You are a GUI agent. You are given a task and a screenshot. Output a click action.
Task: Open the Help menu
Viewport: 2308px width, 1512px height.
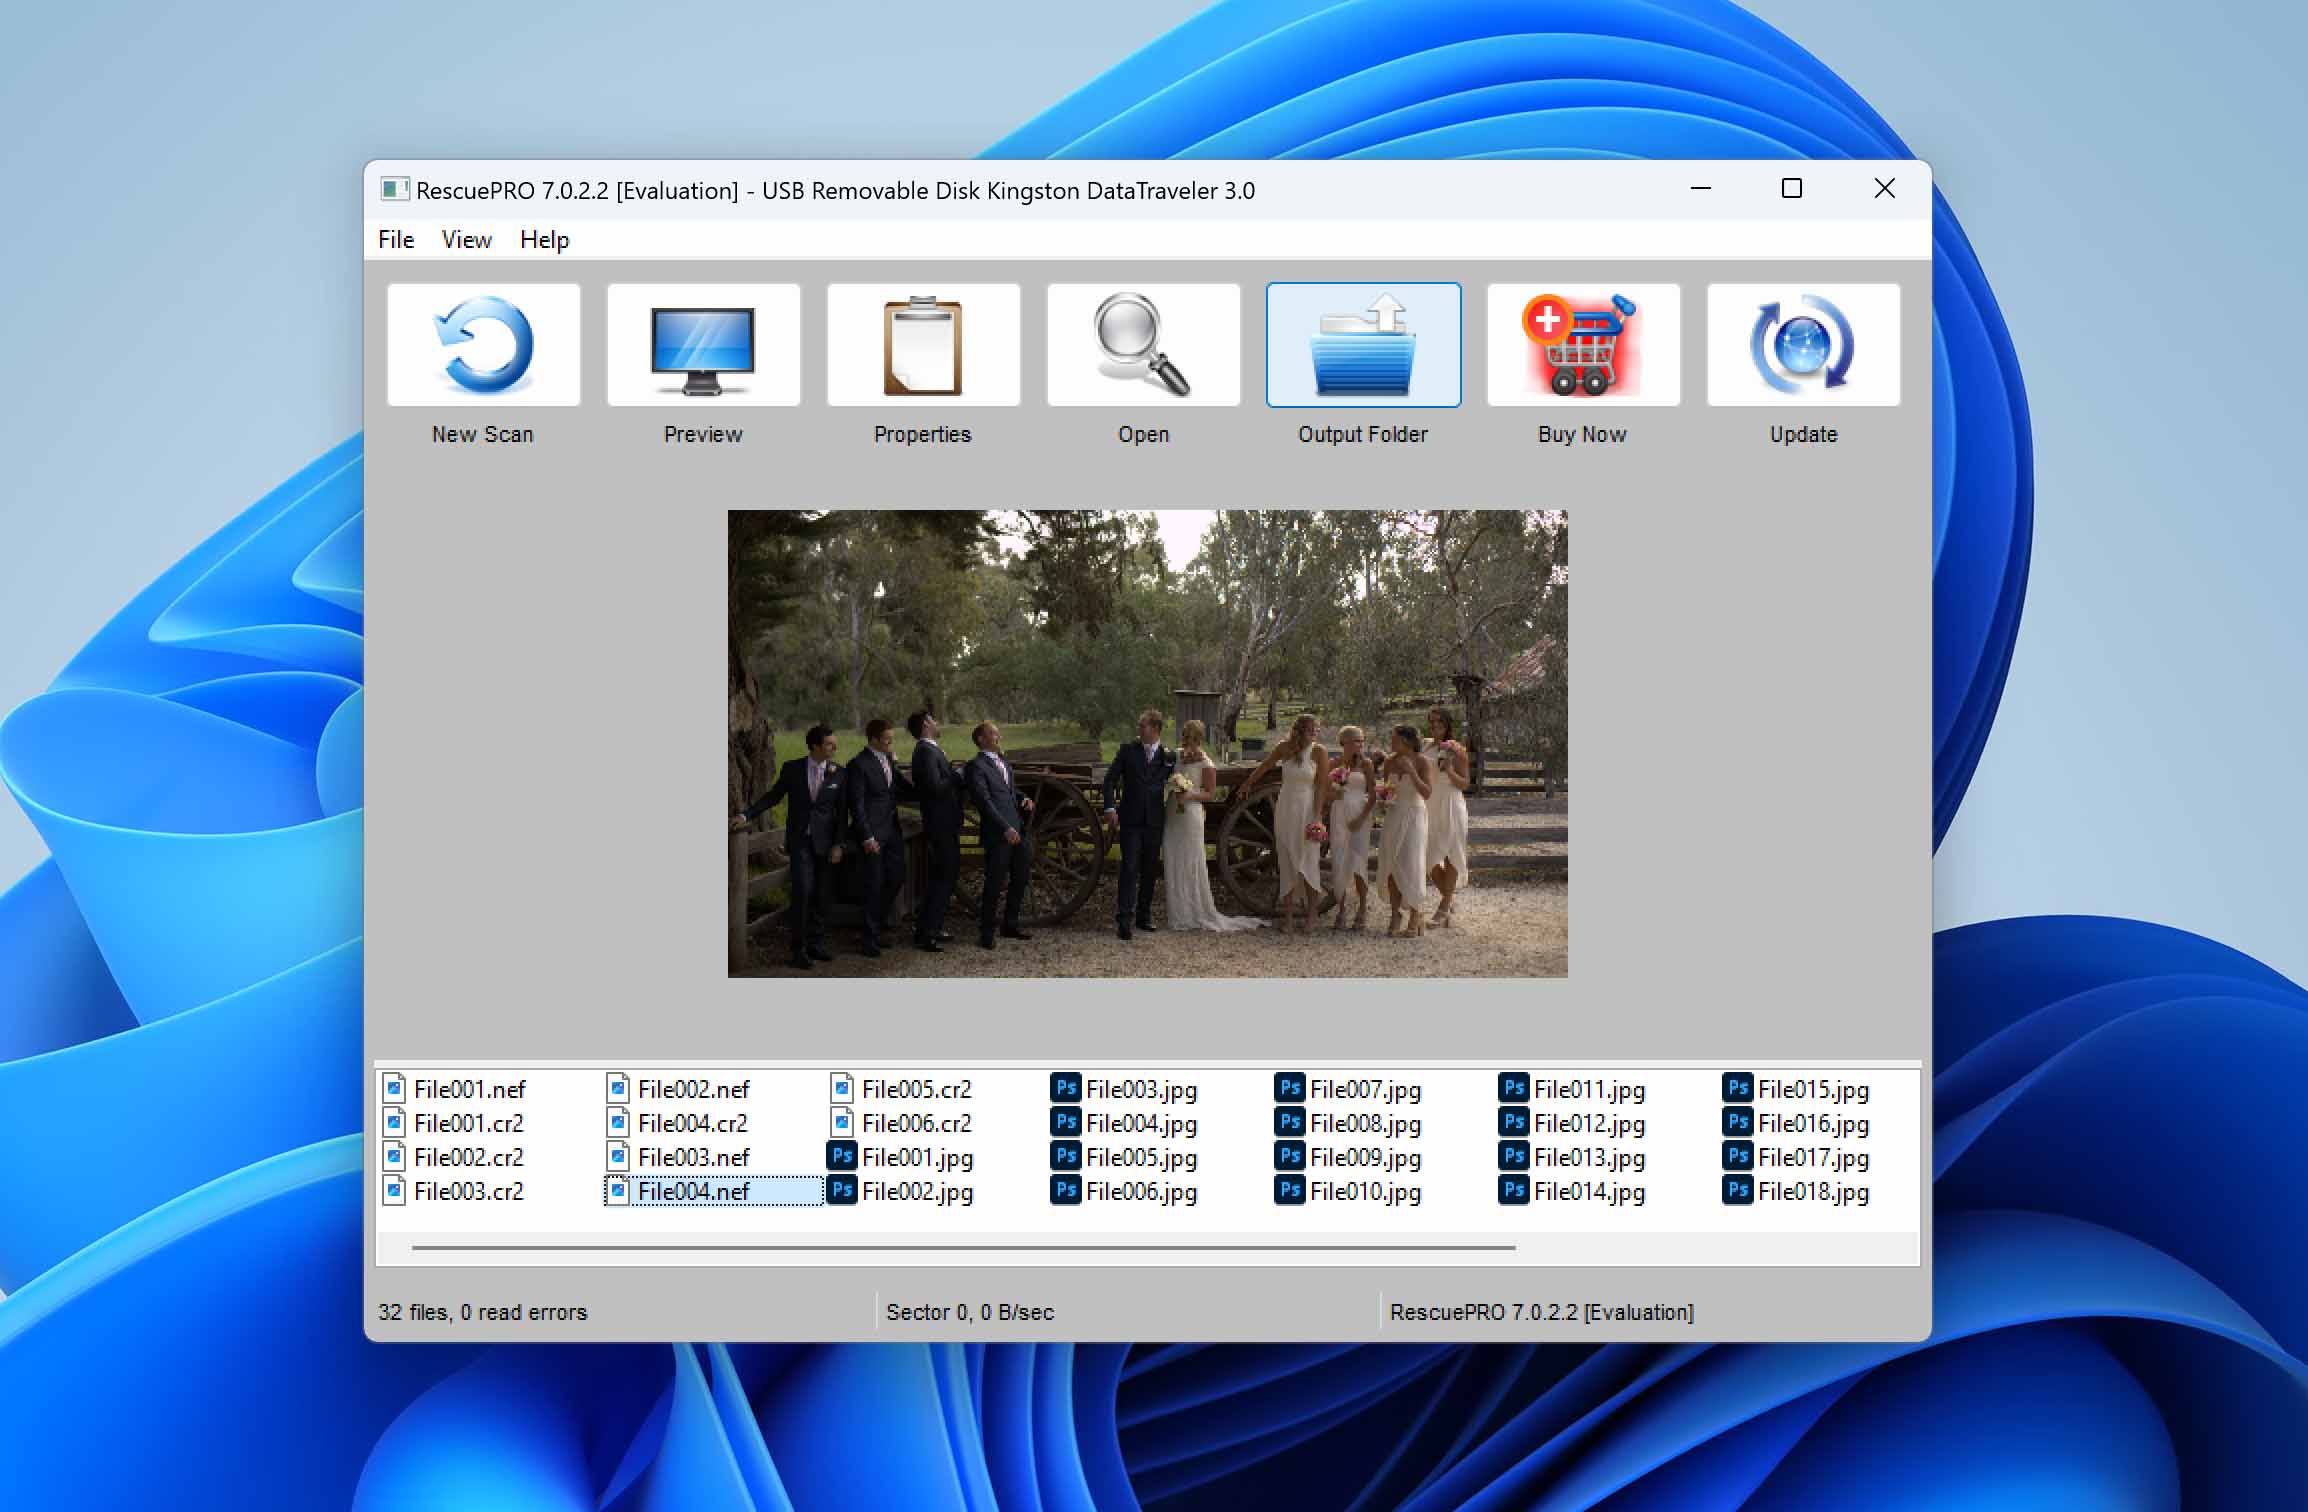544,240
